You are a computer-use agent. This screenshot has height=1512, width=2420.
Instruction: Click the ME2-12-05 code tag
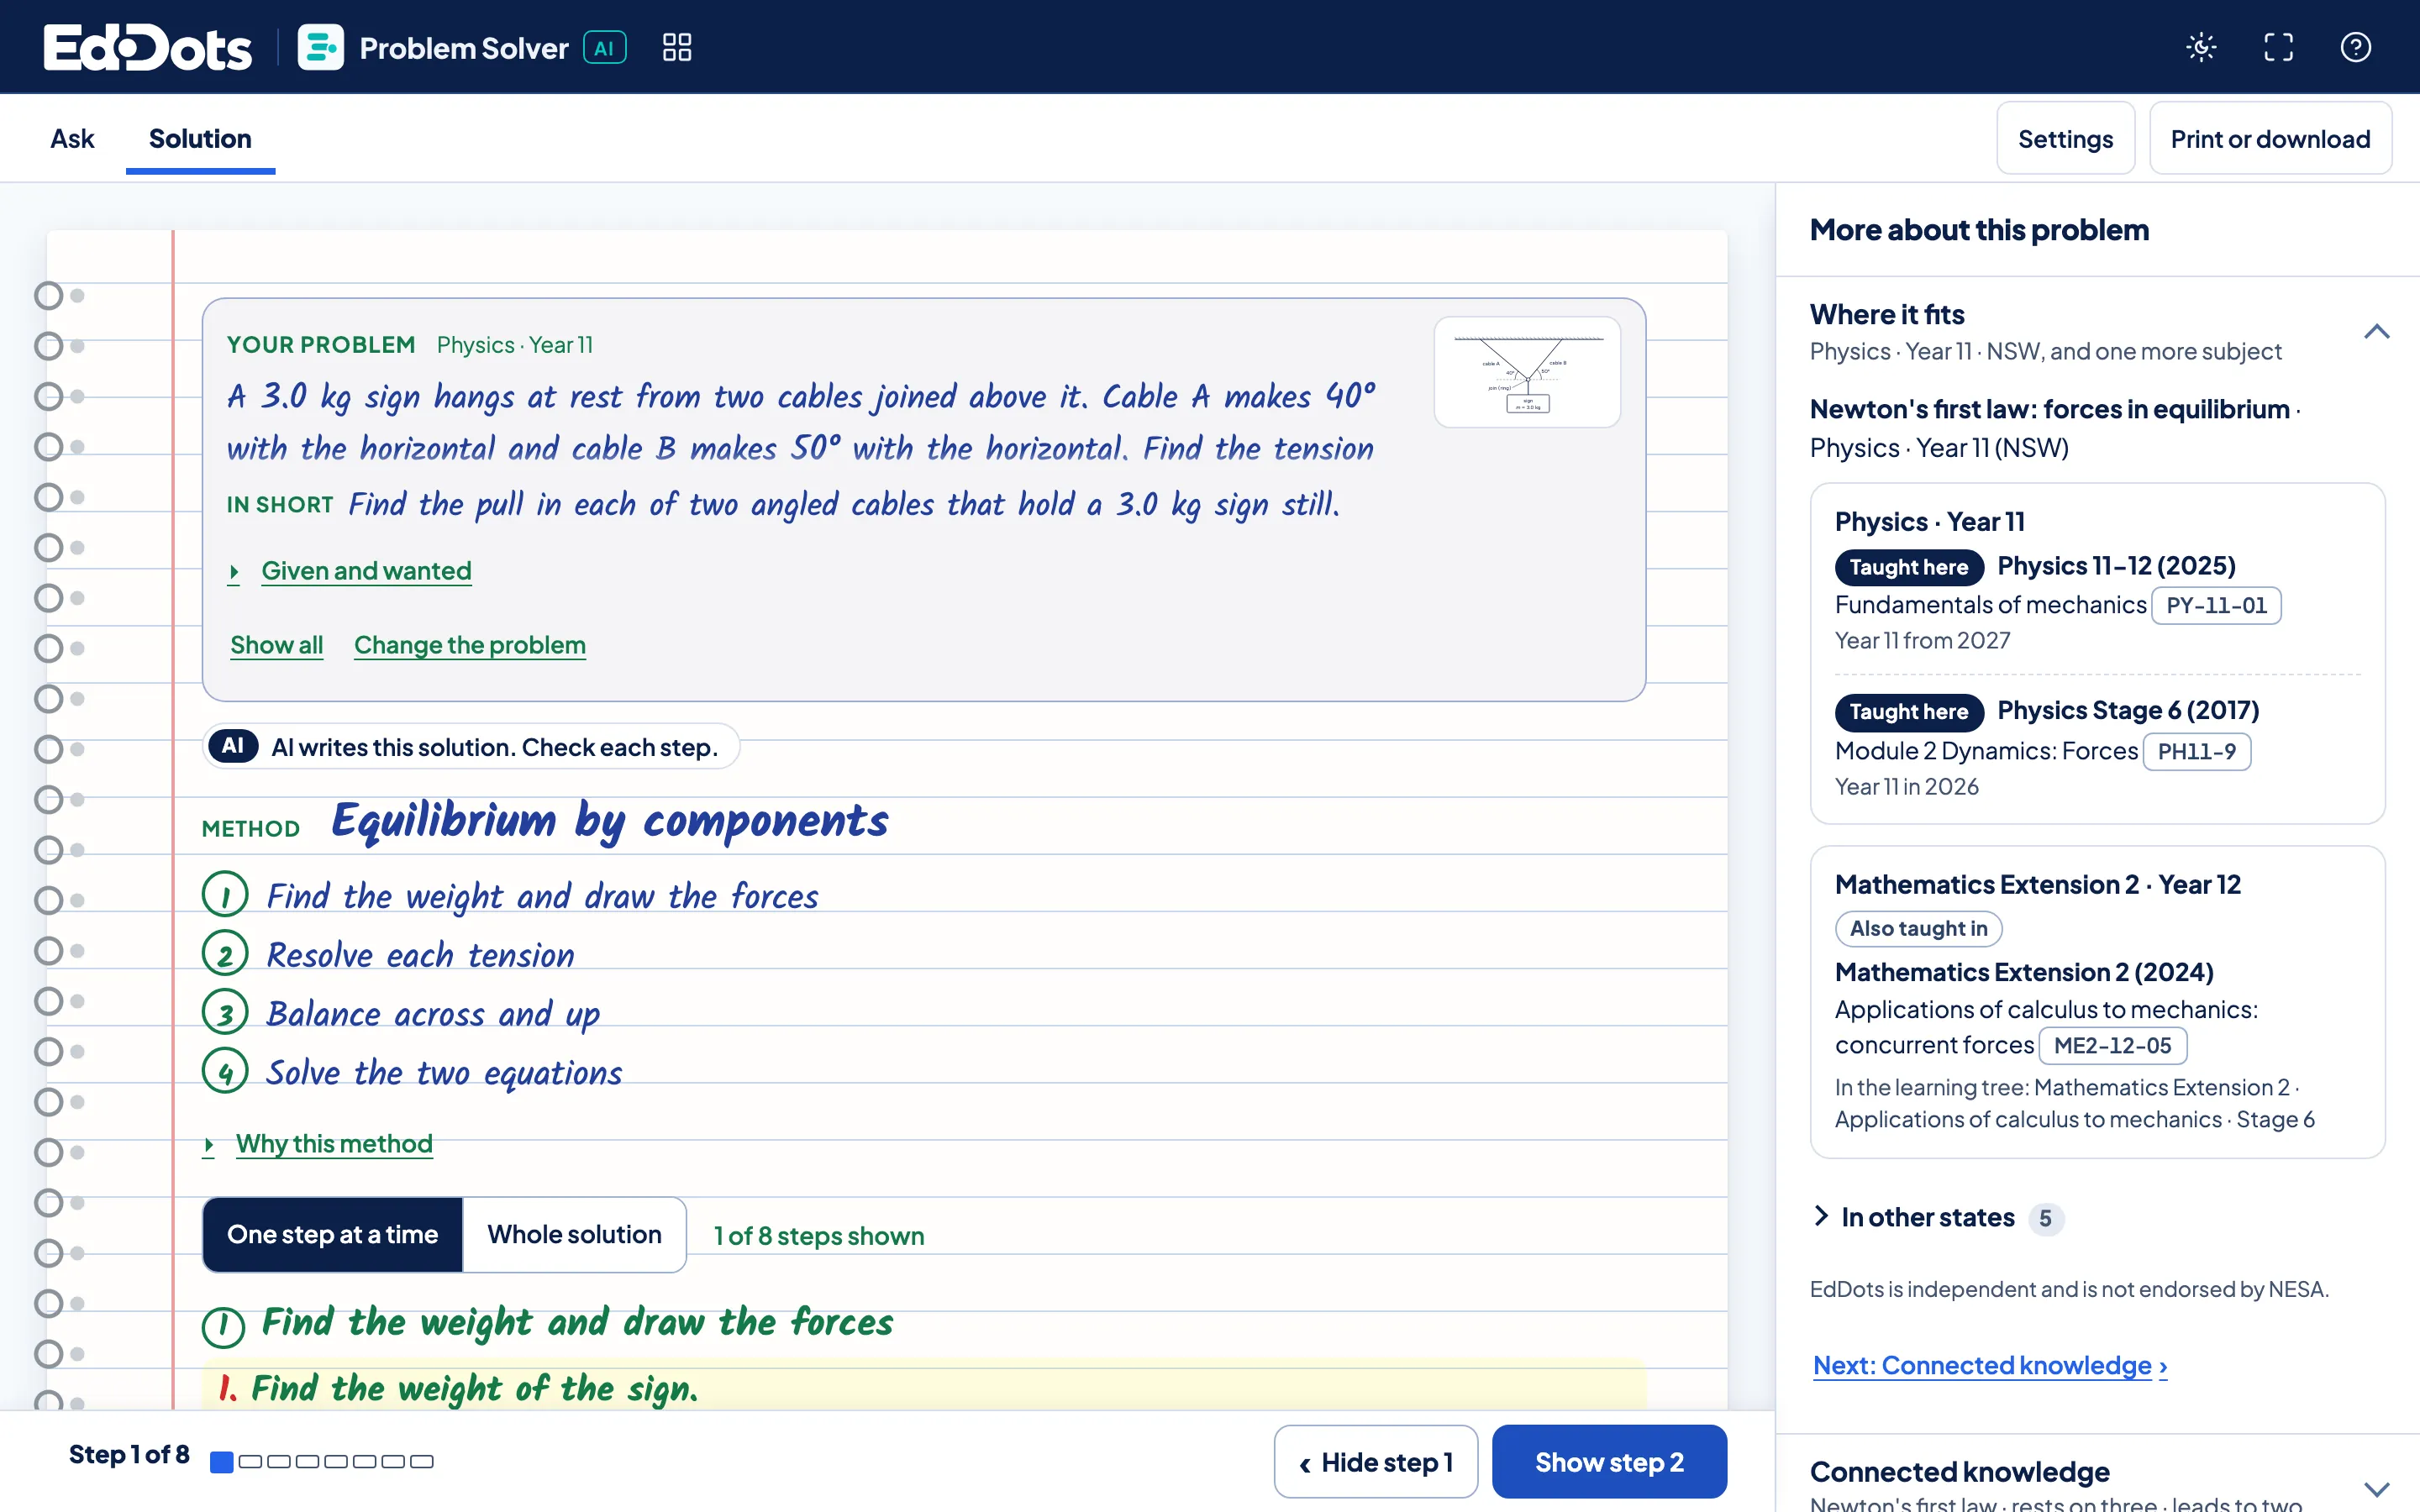(2113, 1046)
